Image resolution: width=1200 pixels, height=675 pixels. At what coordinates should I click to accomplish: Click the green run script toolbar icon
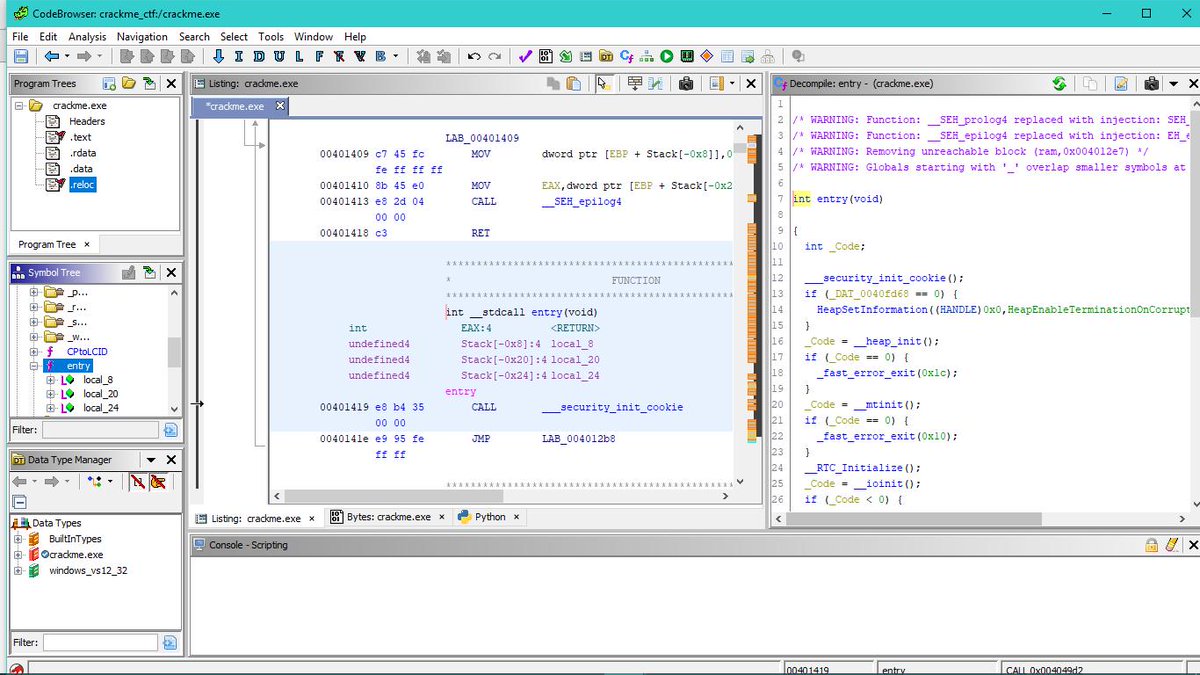[666, 56]
